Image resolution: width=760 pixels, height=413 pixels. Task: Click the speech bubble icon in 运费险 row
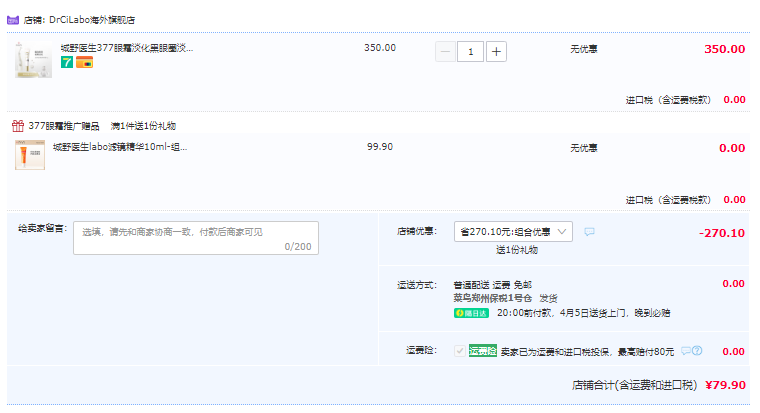pyautogui.click(x=686, y=350)
